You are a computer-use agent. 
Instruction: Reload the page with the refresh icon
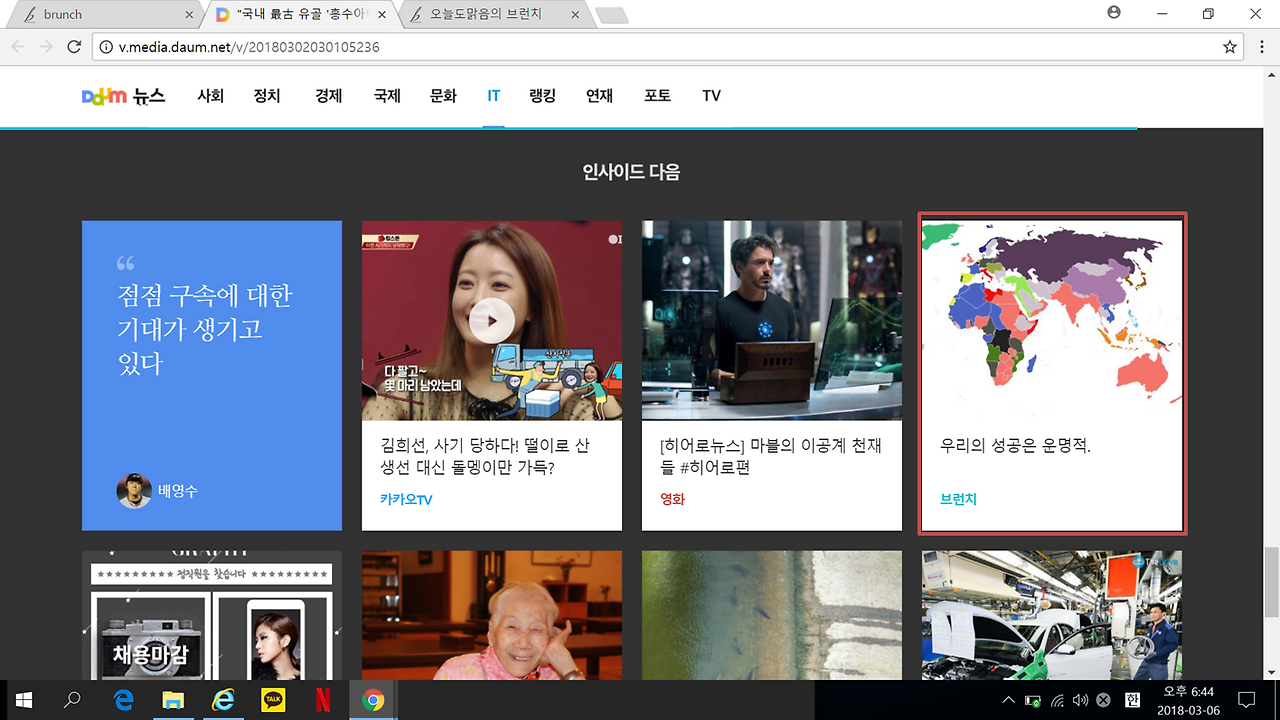[x=74, y=47]
